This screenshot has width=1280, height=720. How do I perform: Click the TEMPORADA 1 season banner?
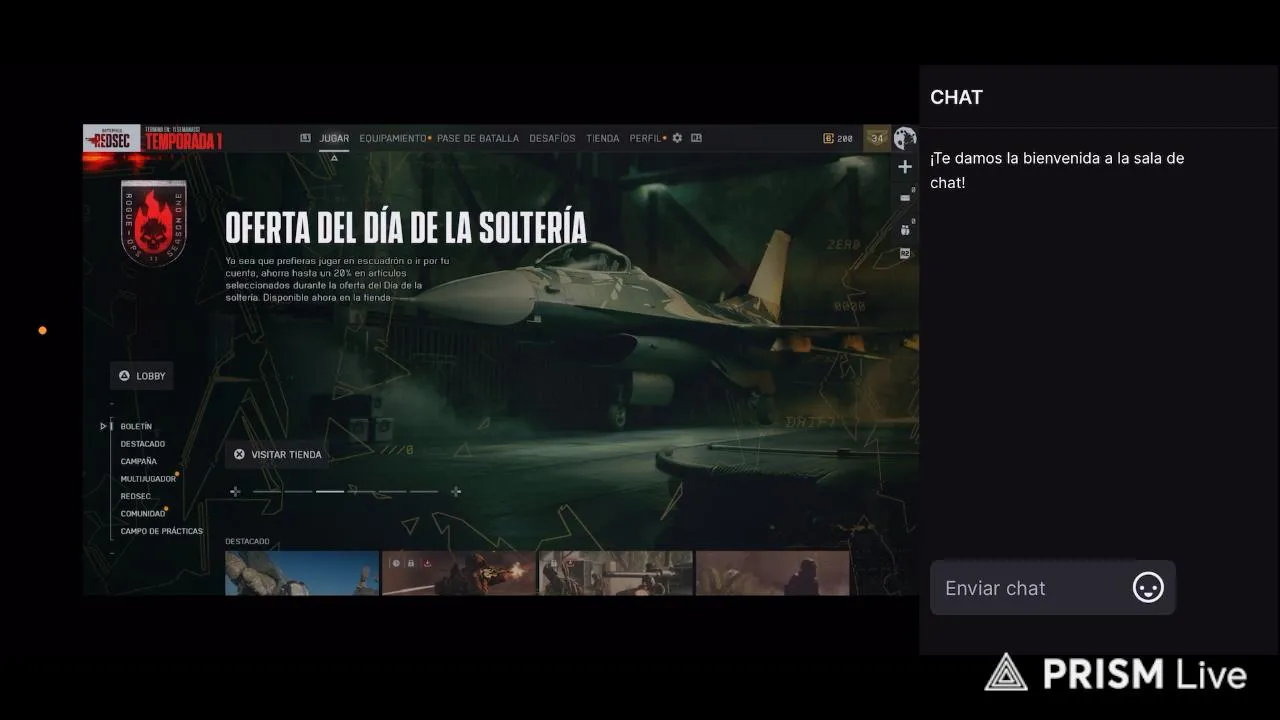(x=183, y=139)
